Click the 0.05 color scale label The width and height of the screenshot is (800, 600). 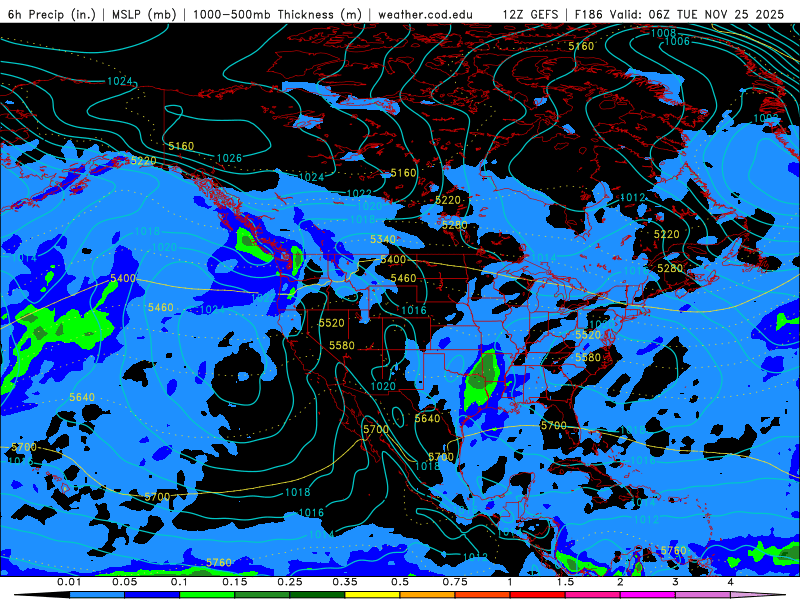tap(124, 582)
